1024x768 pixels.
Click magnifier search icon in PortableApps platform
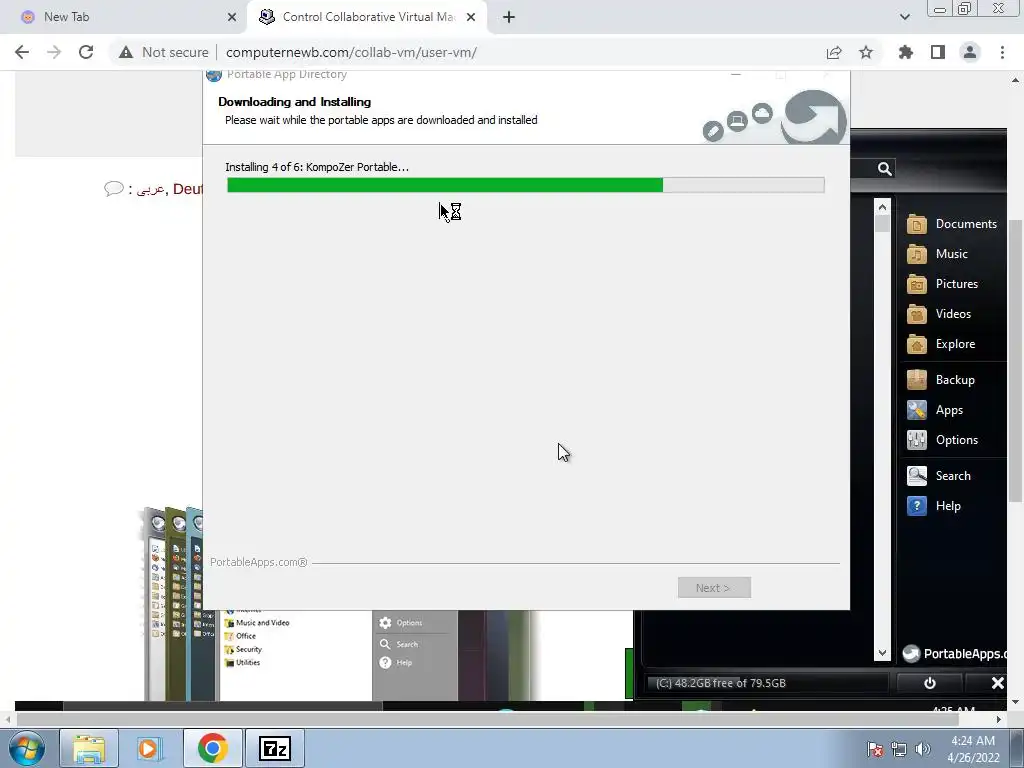[884, 169]
